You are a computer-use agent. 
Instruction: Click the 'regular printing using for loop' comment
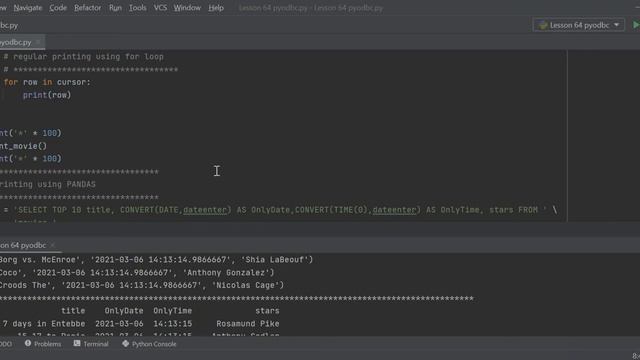click(x=84, y=57)
